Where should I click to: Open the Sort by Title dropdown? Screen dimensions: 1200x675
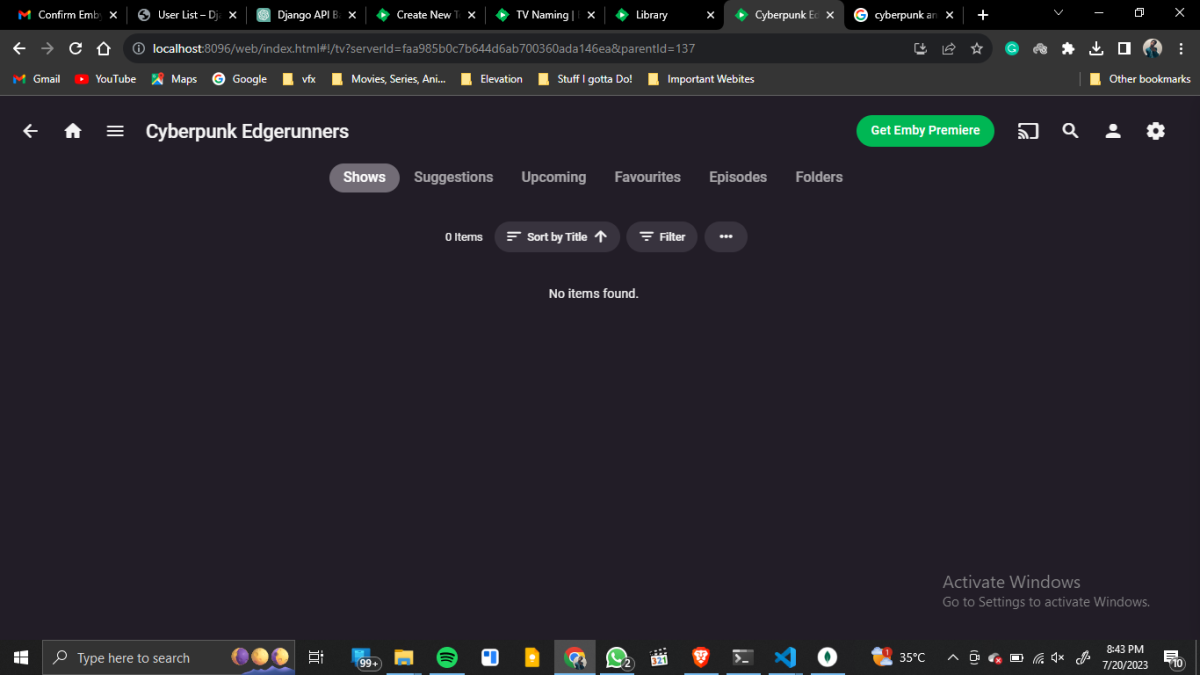tap(557, 237)
